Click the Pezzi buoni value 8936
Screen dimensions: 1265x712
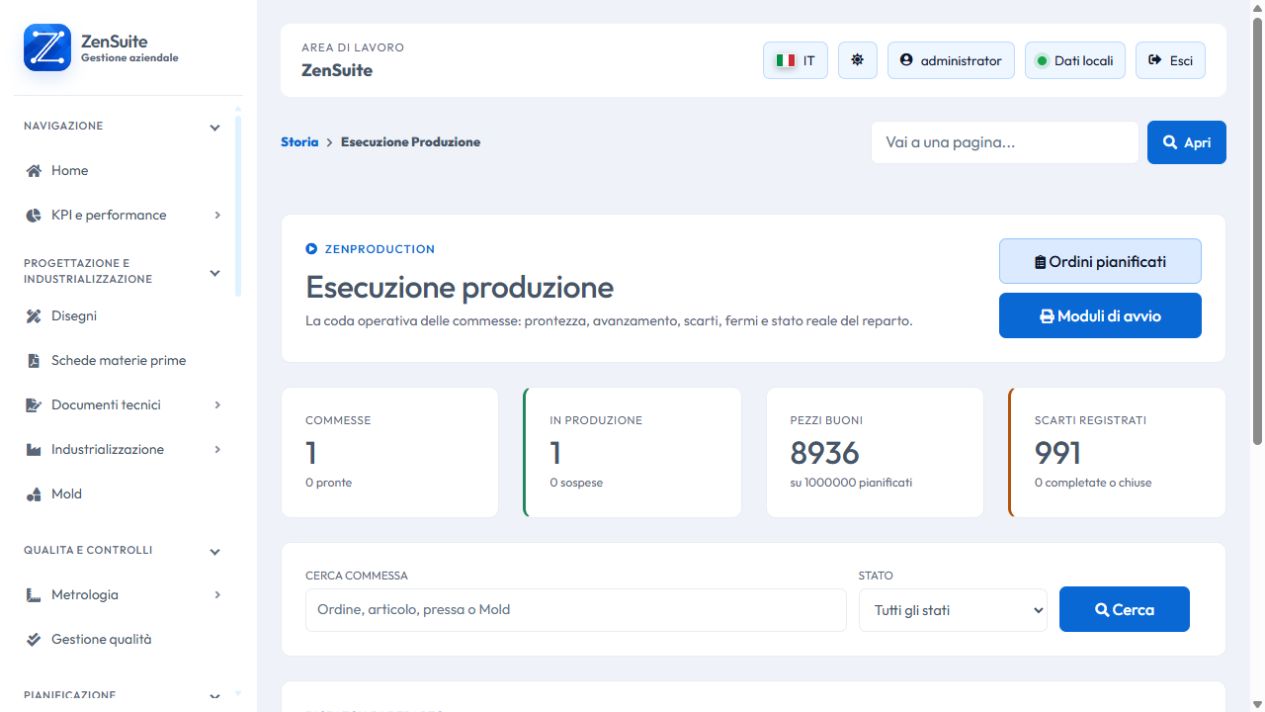pos(824,453)
